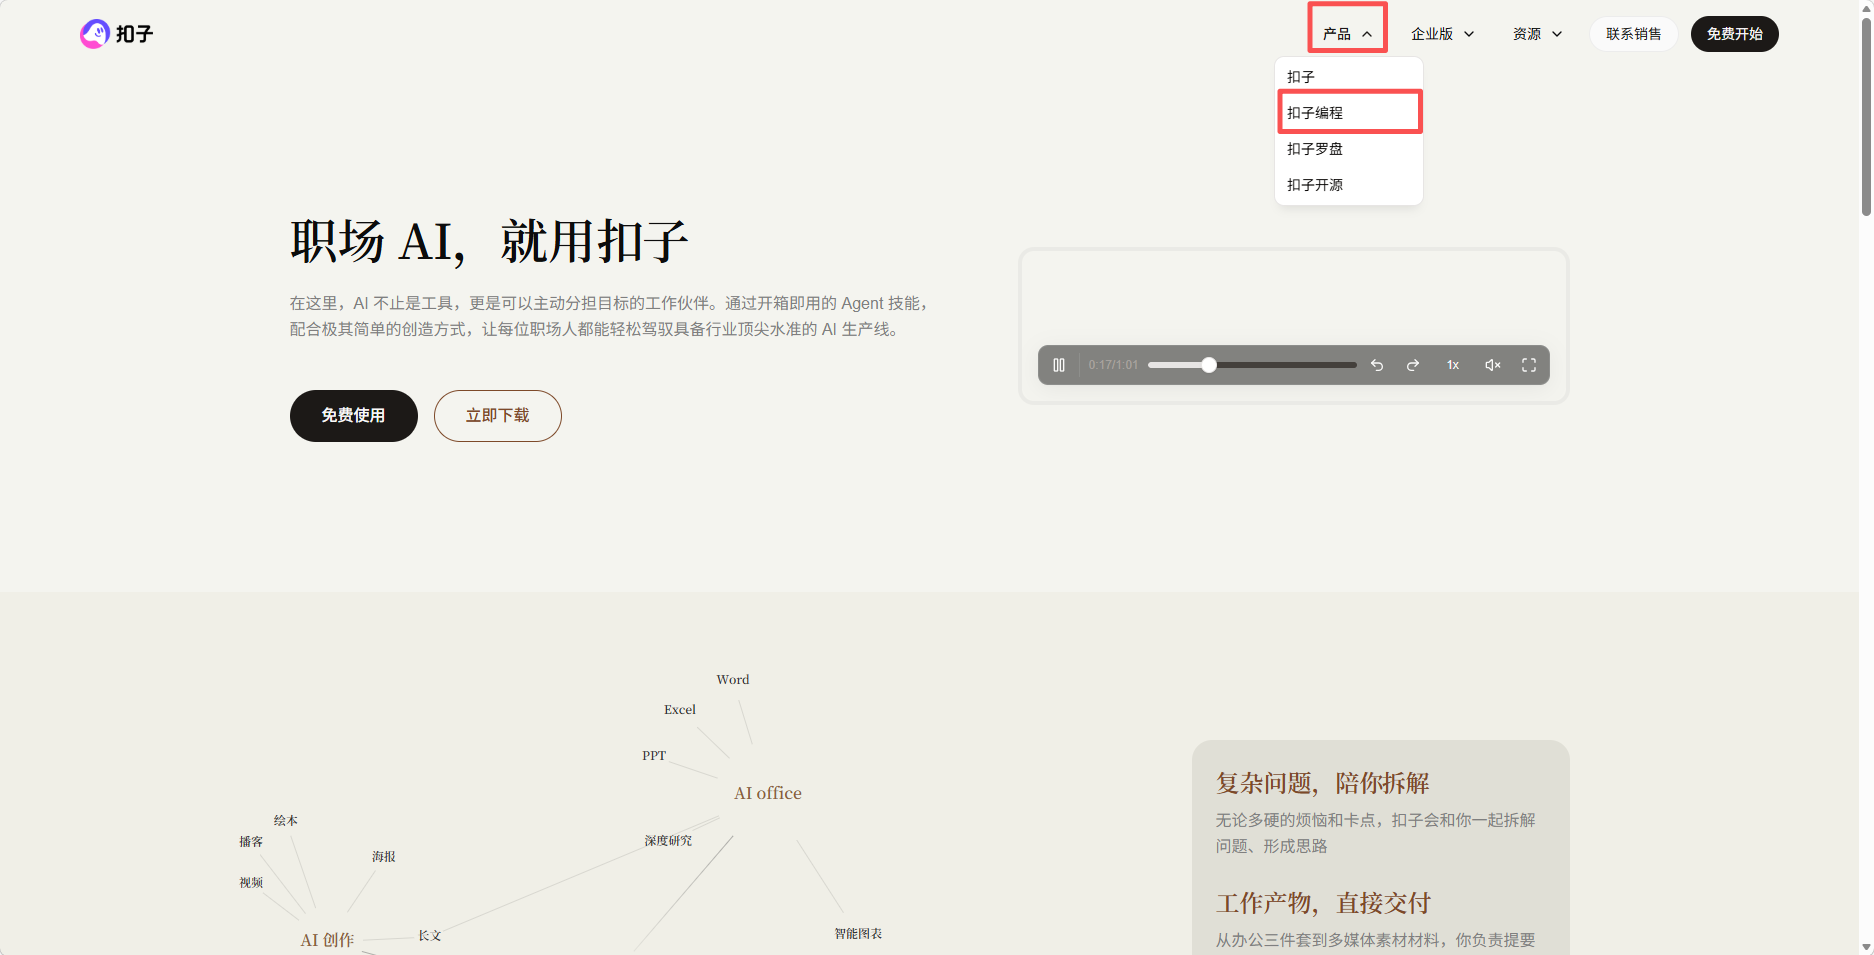
Task: Click the 联系销售 button
Action: tap(1634, 34)
